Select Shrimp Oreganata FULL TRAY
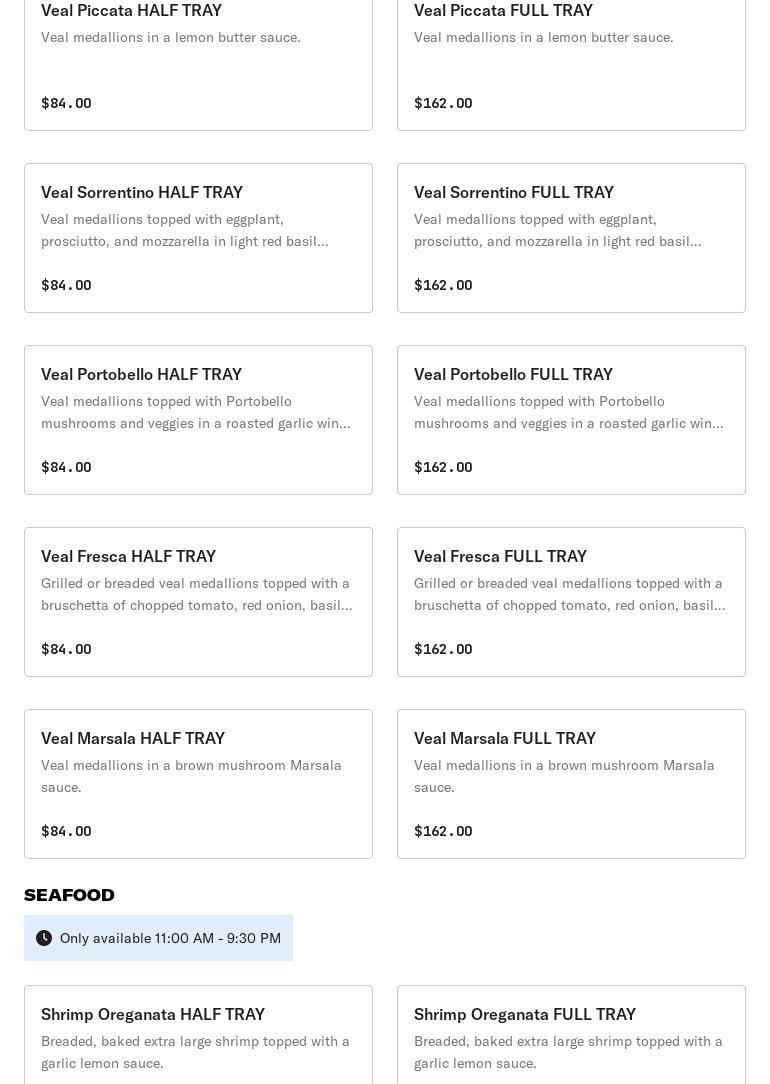The image size is (770, 1084). (571, 1035)
